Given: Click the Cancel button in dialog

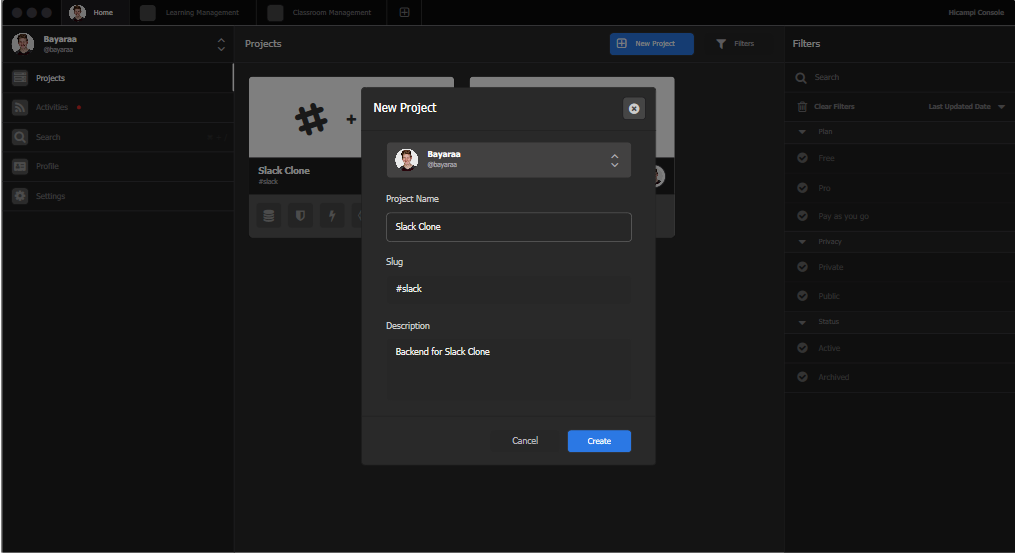Looking at the screenshot, I should (x=525, y=441).
